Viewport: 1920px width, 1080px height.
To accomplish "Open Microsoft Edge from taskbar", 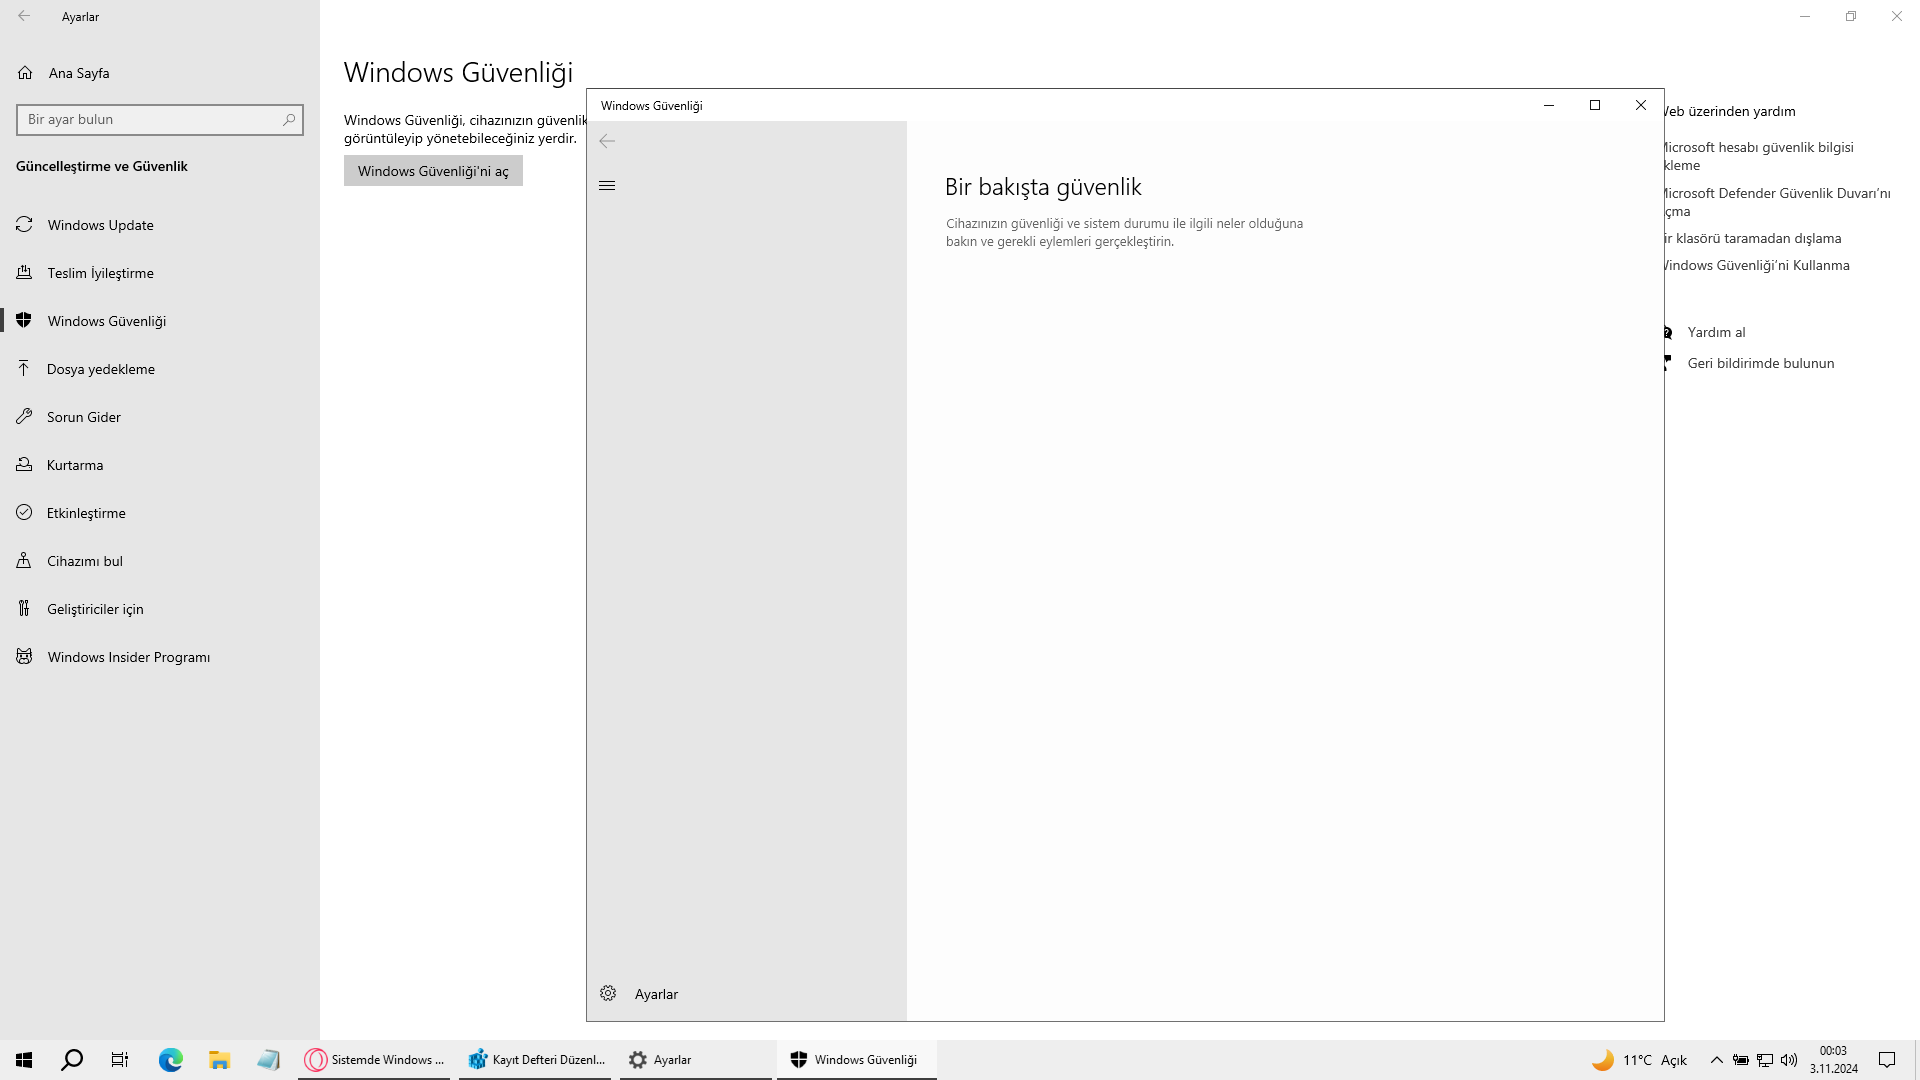I will (x=171, y=1060).
